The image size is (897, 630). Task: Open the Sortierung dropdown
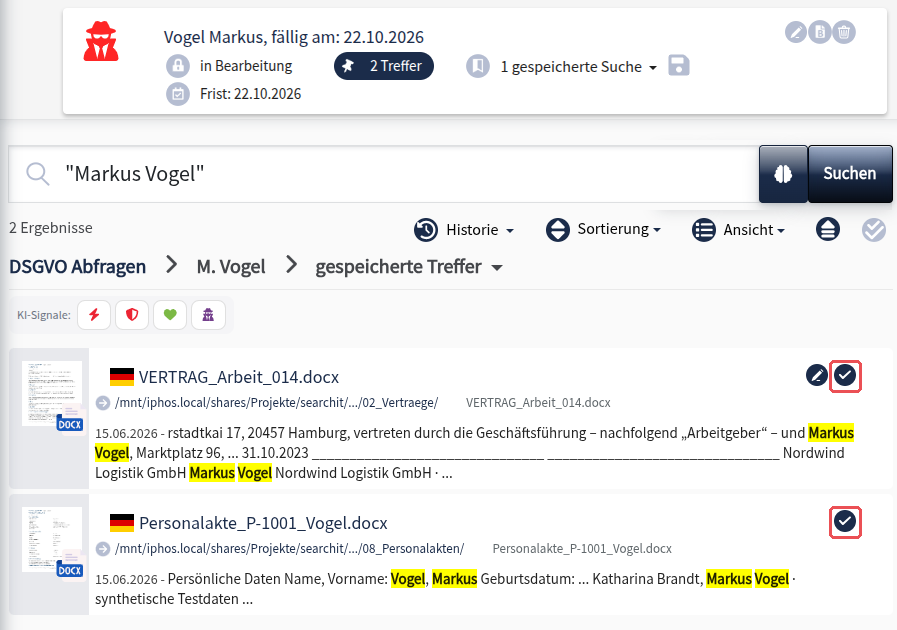604,229
